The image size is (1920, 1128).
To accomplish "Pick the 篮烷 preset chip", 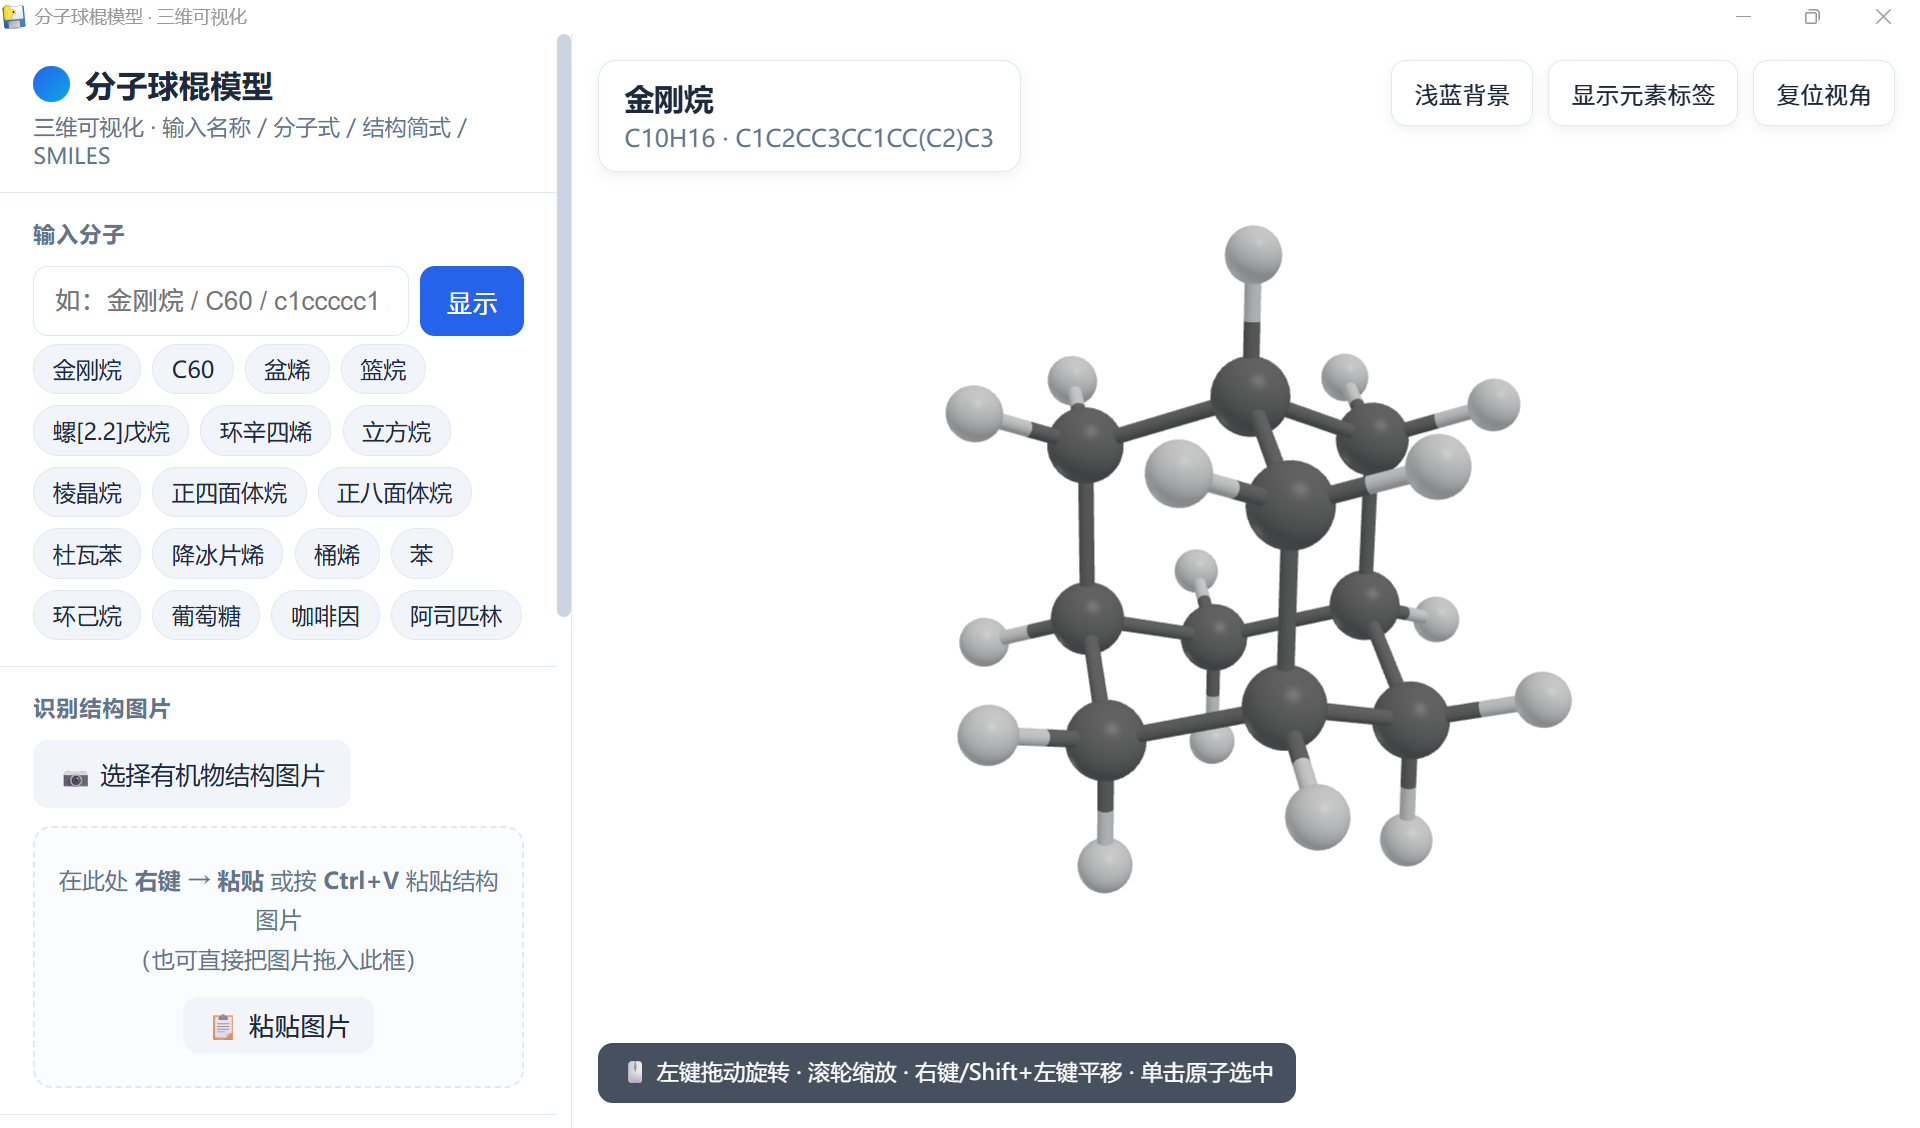I will (x=383, y=370).
